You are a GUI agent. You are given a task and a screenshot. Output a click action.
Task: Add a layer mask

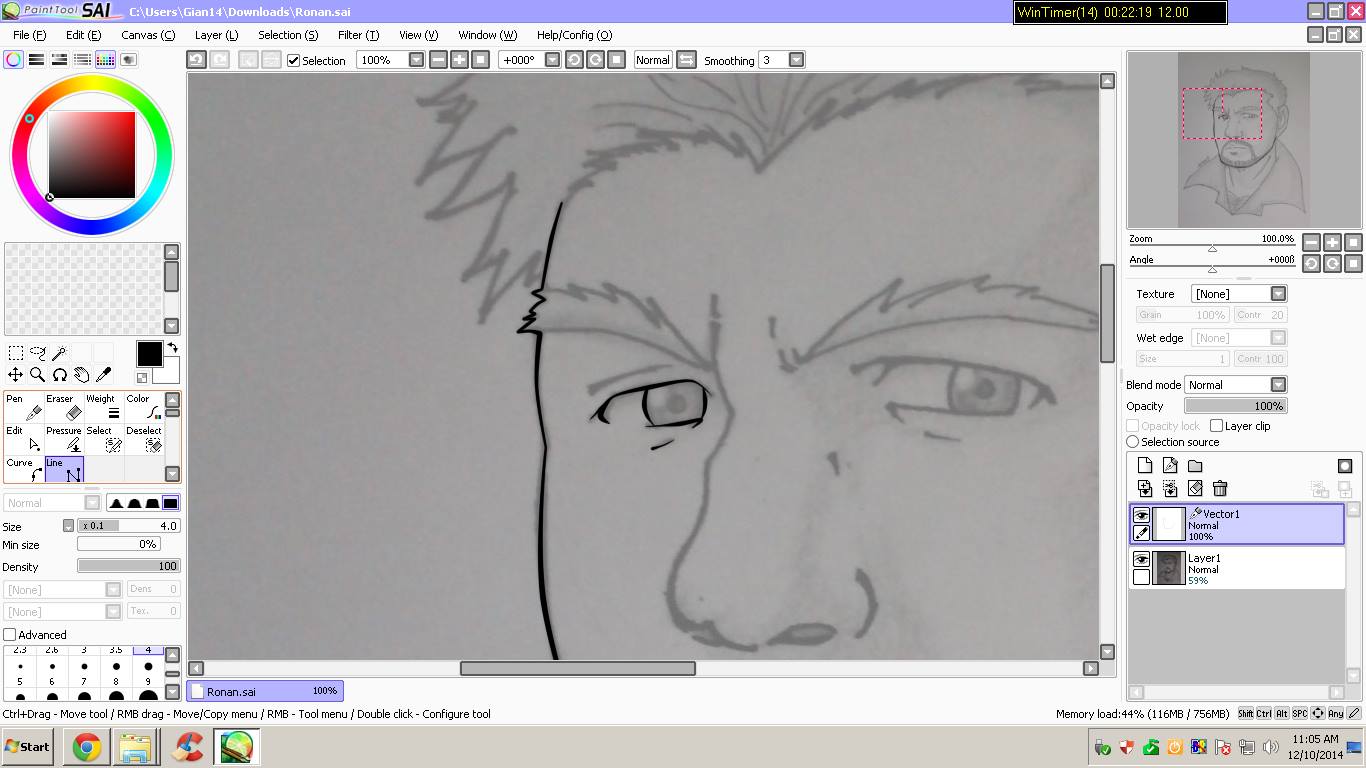click(1345, 466)
